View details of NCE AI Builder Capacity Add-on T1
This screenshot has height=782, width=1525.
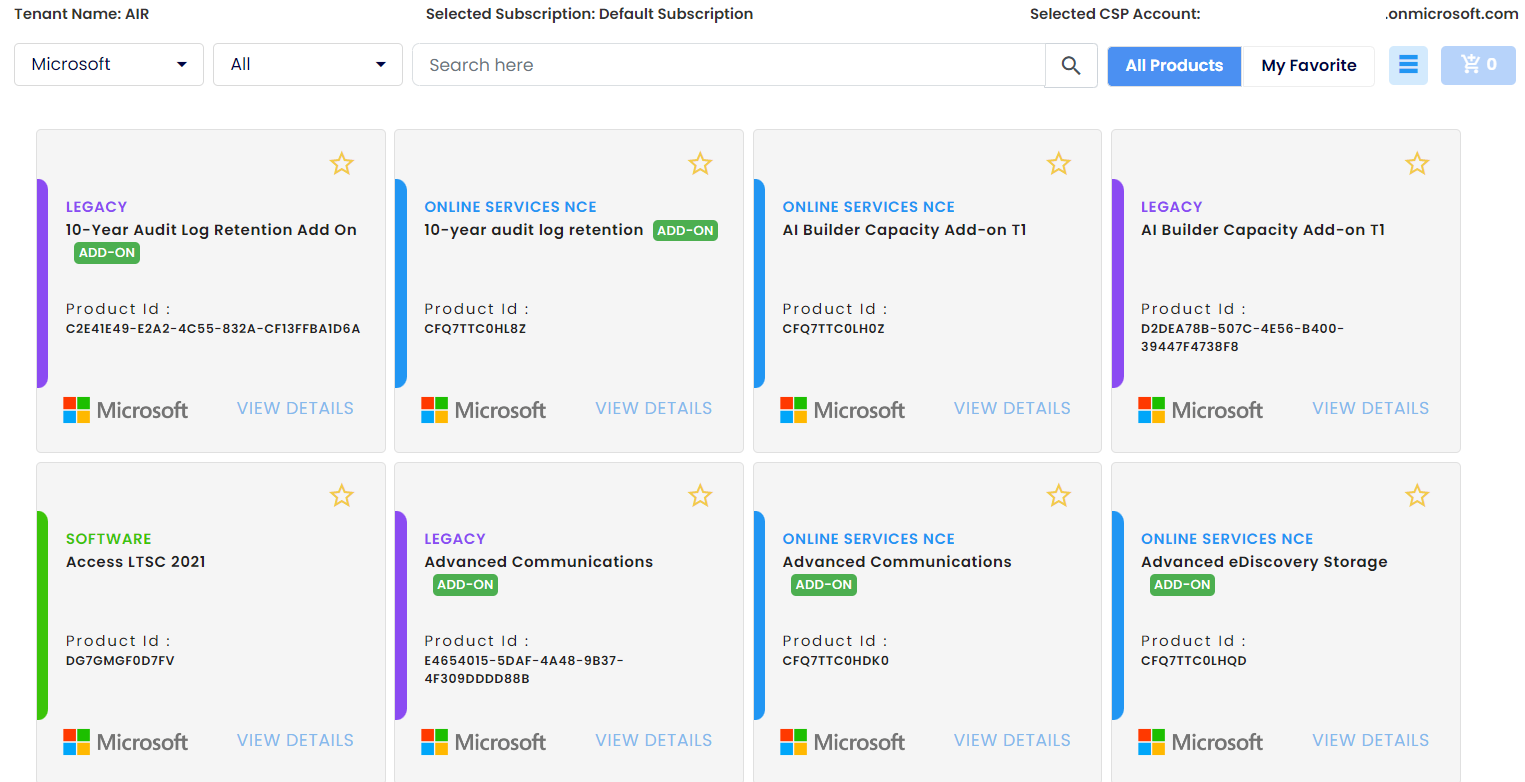1012,408
